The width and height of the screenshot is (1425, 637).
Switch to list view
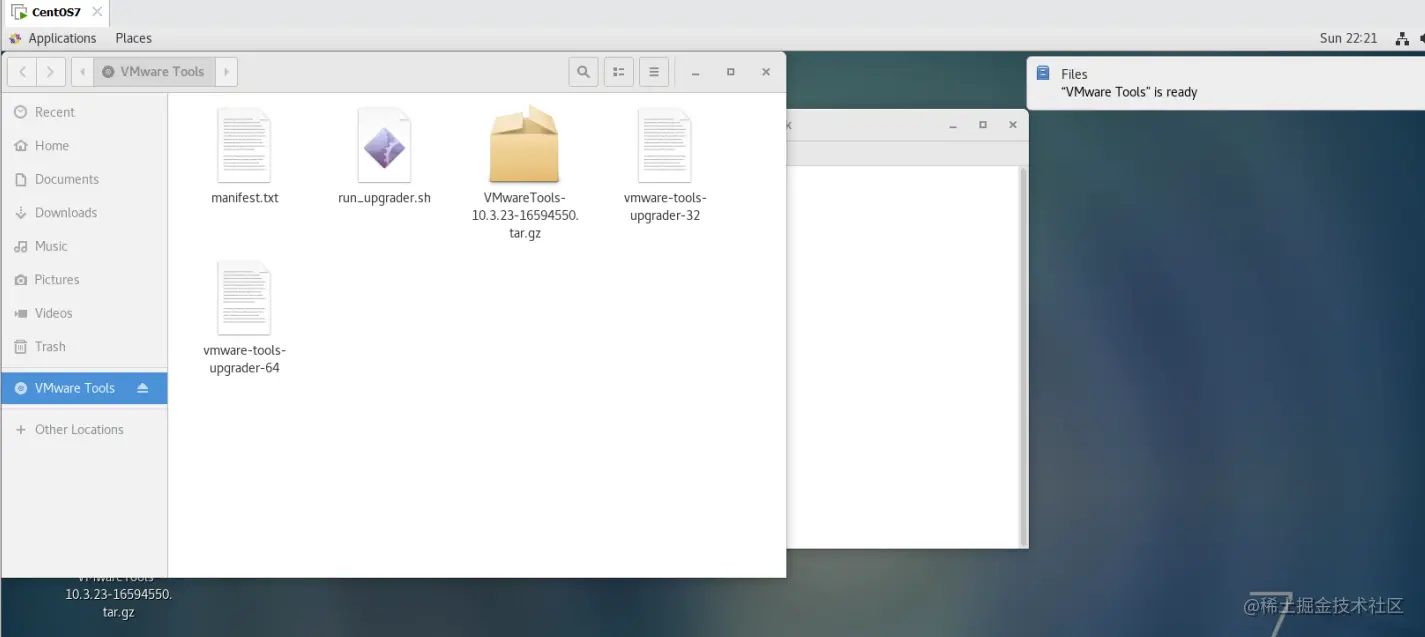[x=619, y=72]
